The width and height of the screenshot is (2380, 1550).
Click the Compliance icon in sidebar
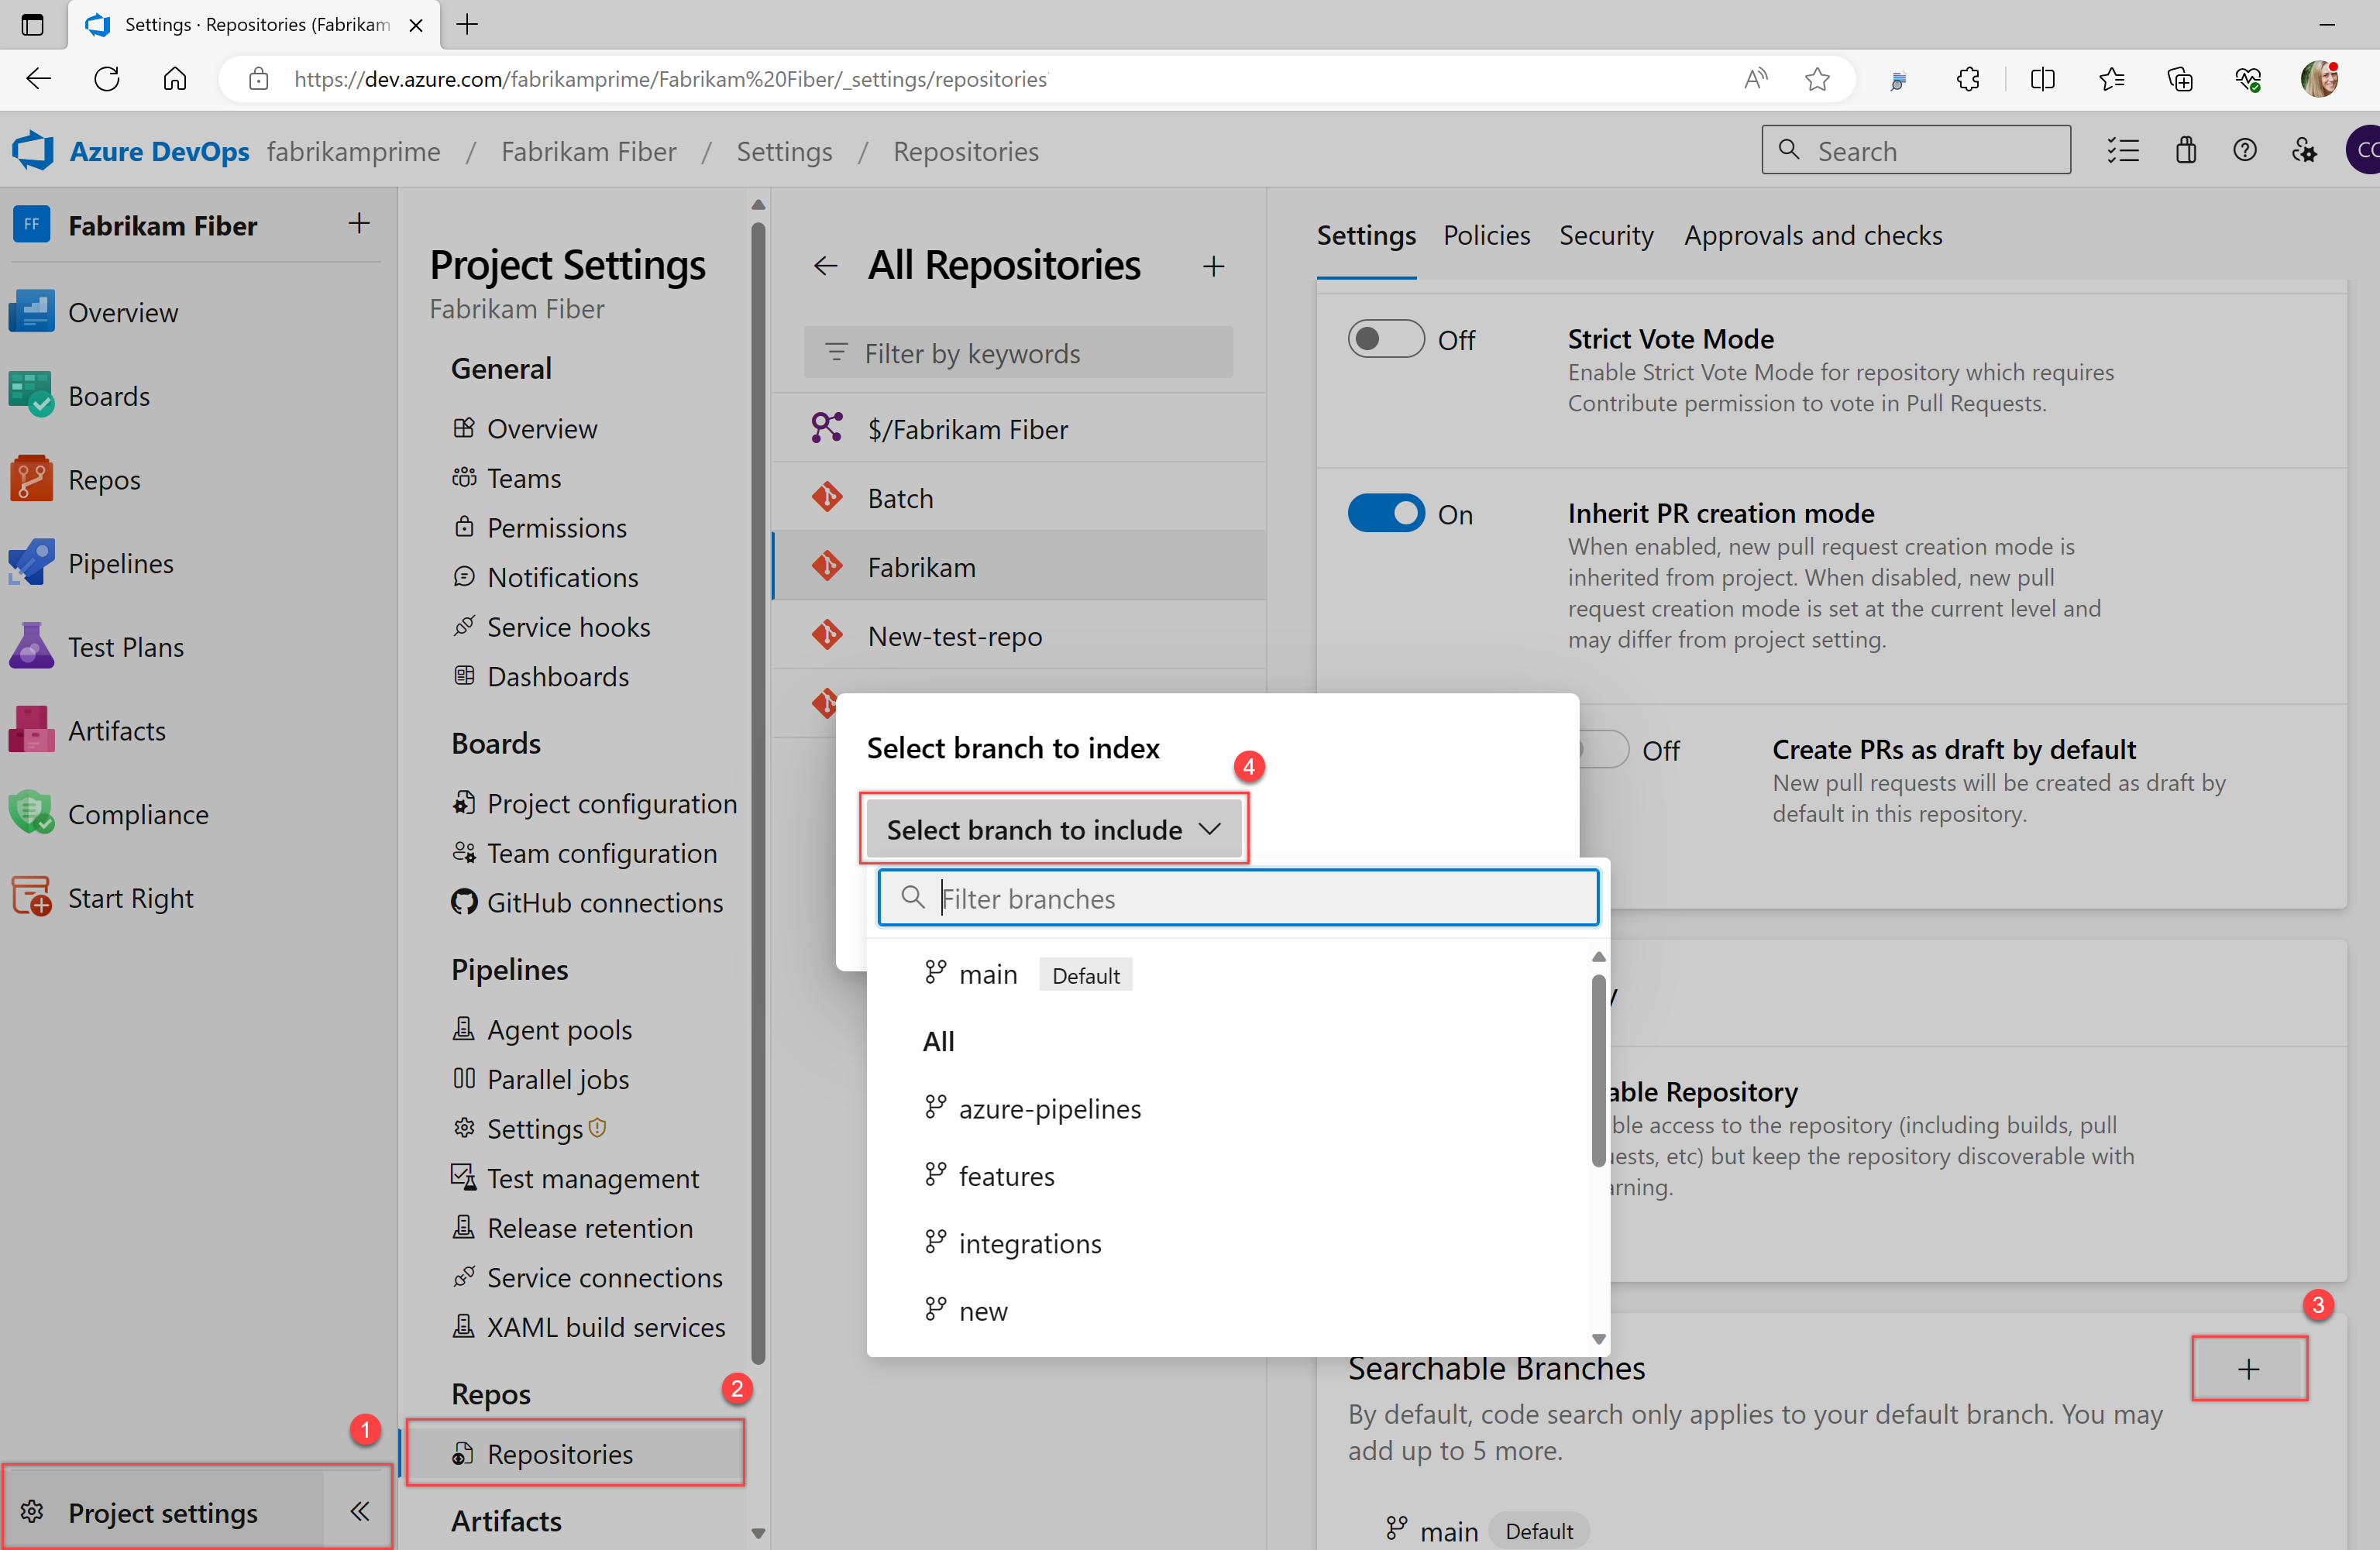[29, 813]
